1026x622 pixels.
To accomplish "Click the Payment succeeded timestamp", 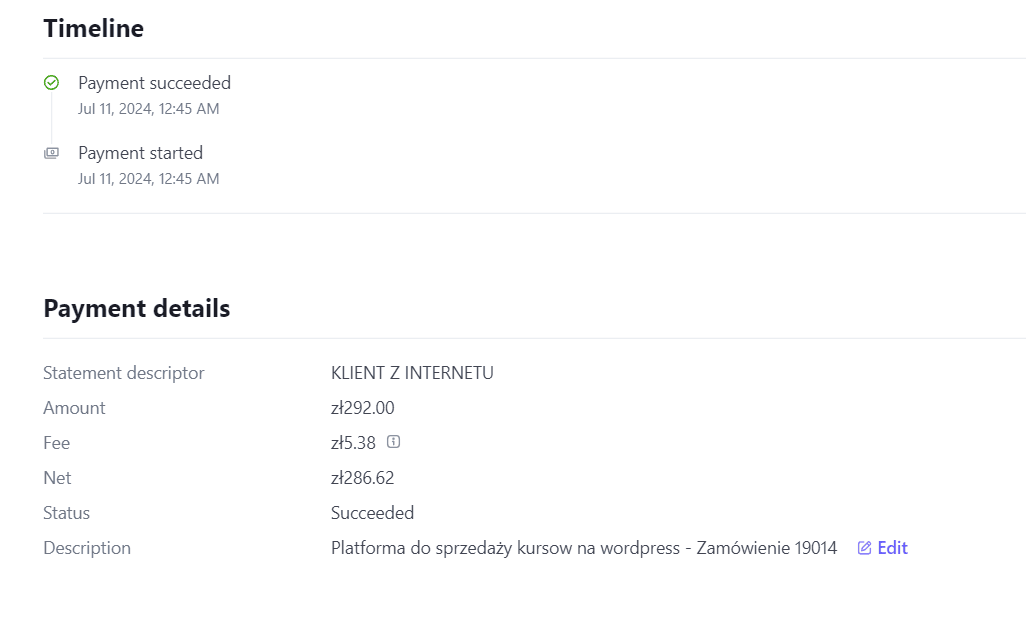I will pyautogui.click(x=149, y=109).
